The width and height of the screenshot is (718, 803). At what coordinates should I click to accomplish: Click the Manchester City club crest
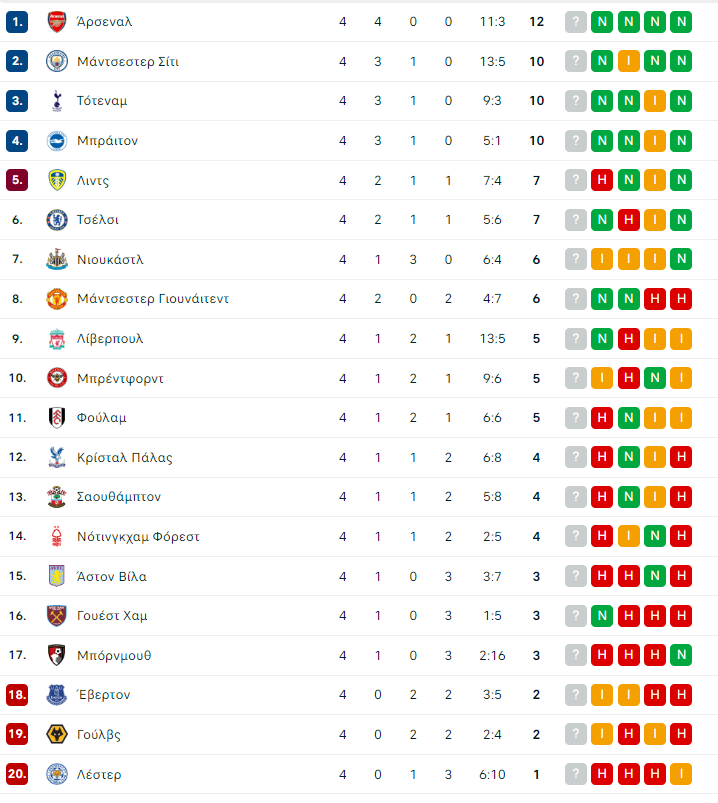click(57, 61)
